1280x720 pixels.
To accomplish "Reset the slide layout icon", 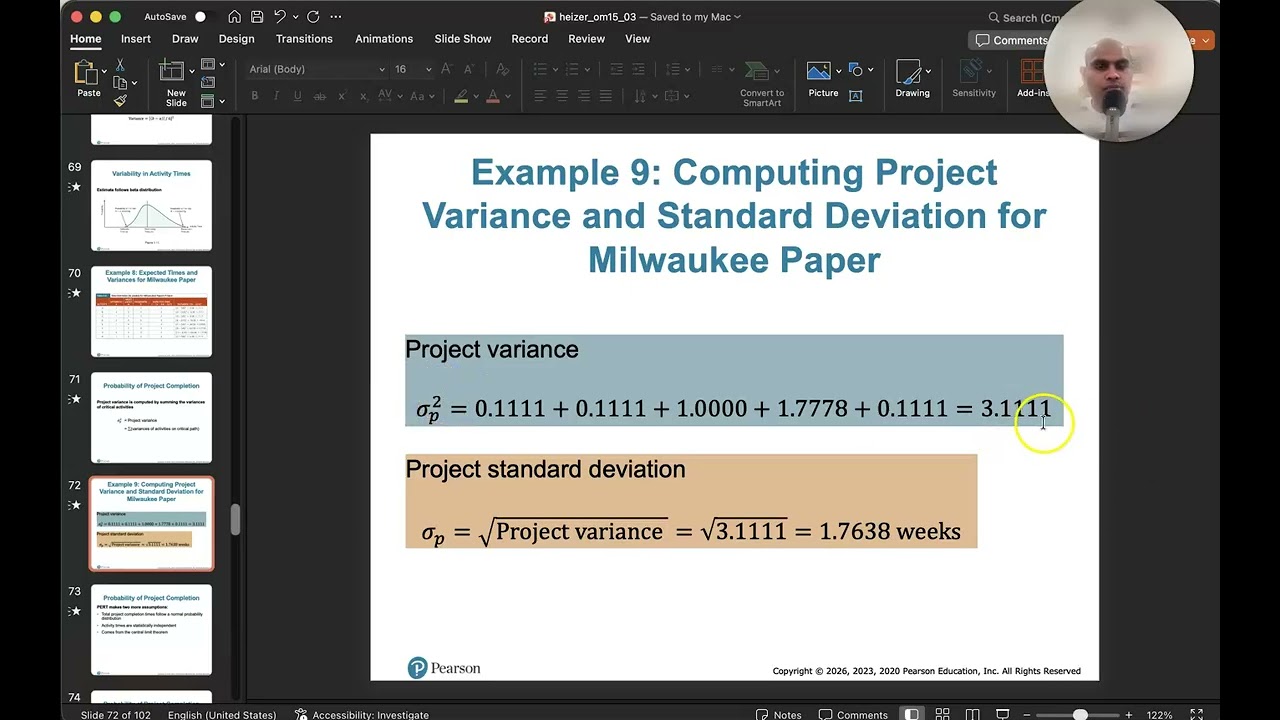I will point(208,83).
